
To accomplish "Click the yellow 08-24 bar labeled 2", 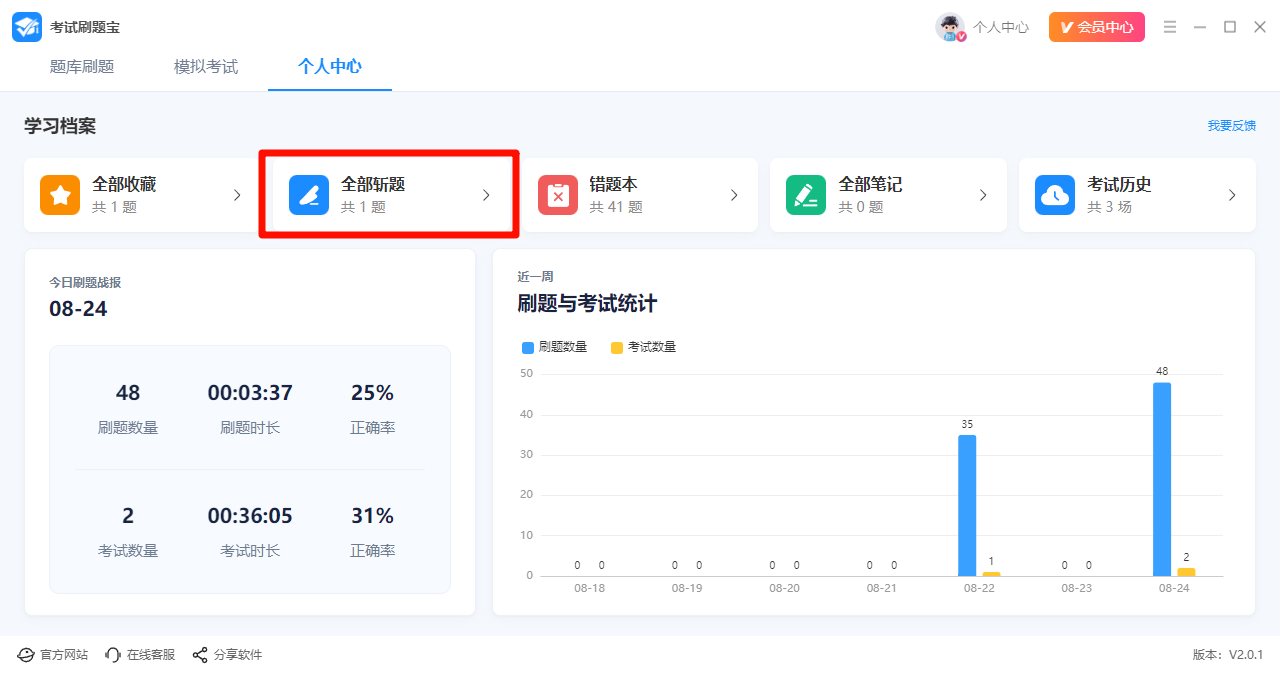I will (1186, 572).
